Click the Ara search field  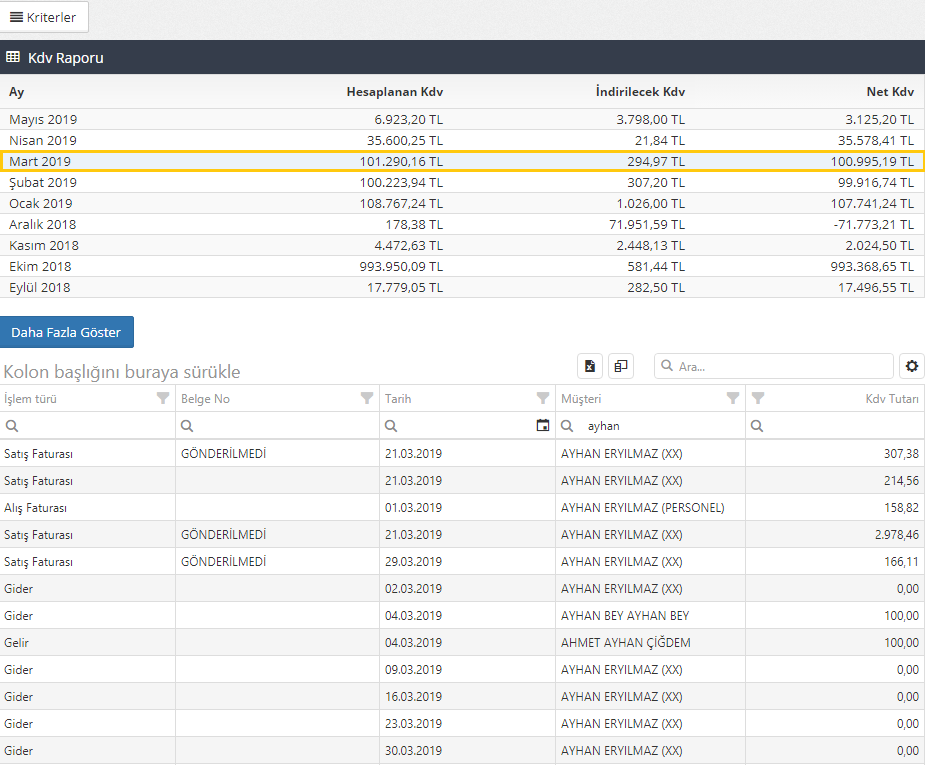[x=780, y=366]
